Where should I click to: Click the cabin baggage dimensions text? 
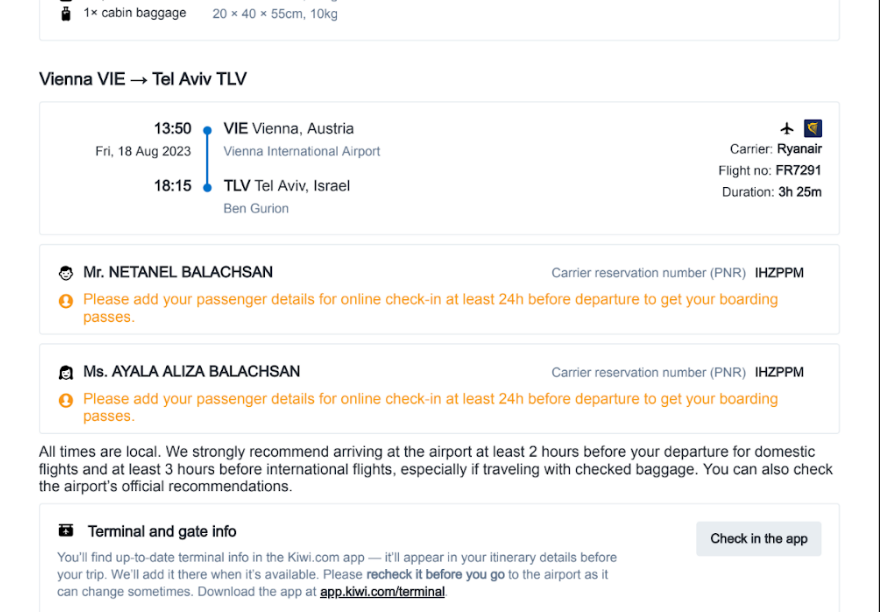pyautogui.click(x=275, y=14)
